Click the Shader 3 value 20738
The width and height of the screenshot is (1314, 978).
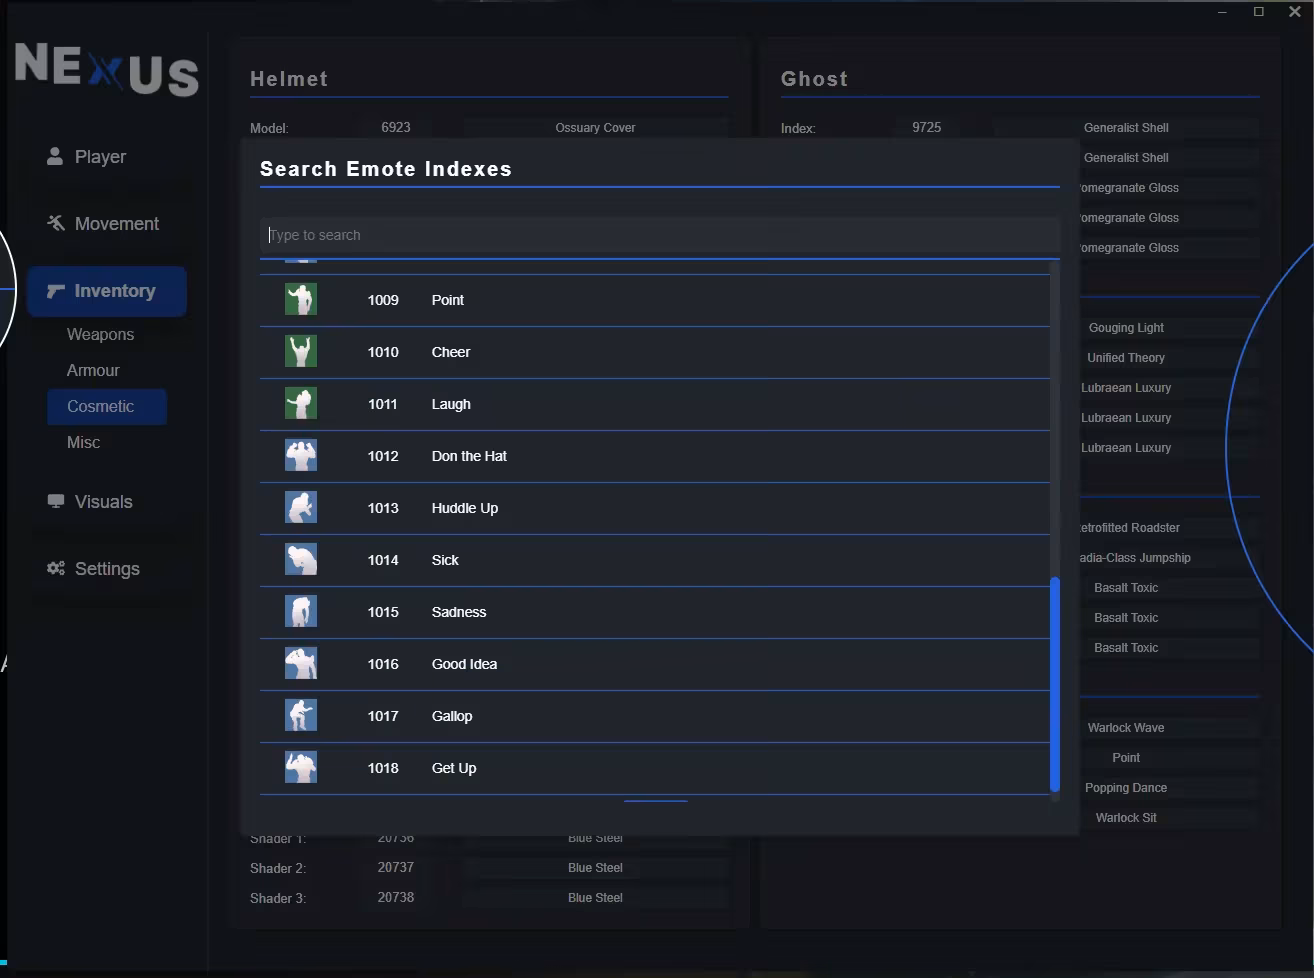click(x=396, y=897)
